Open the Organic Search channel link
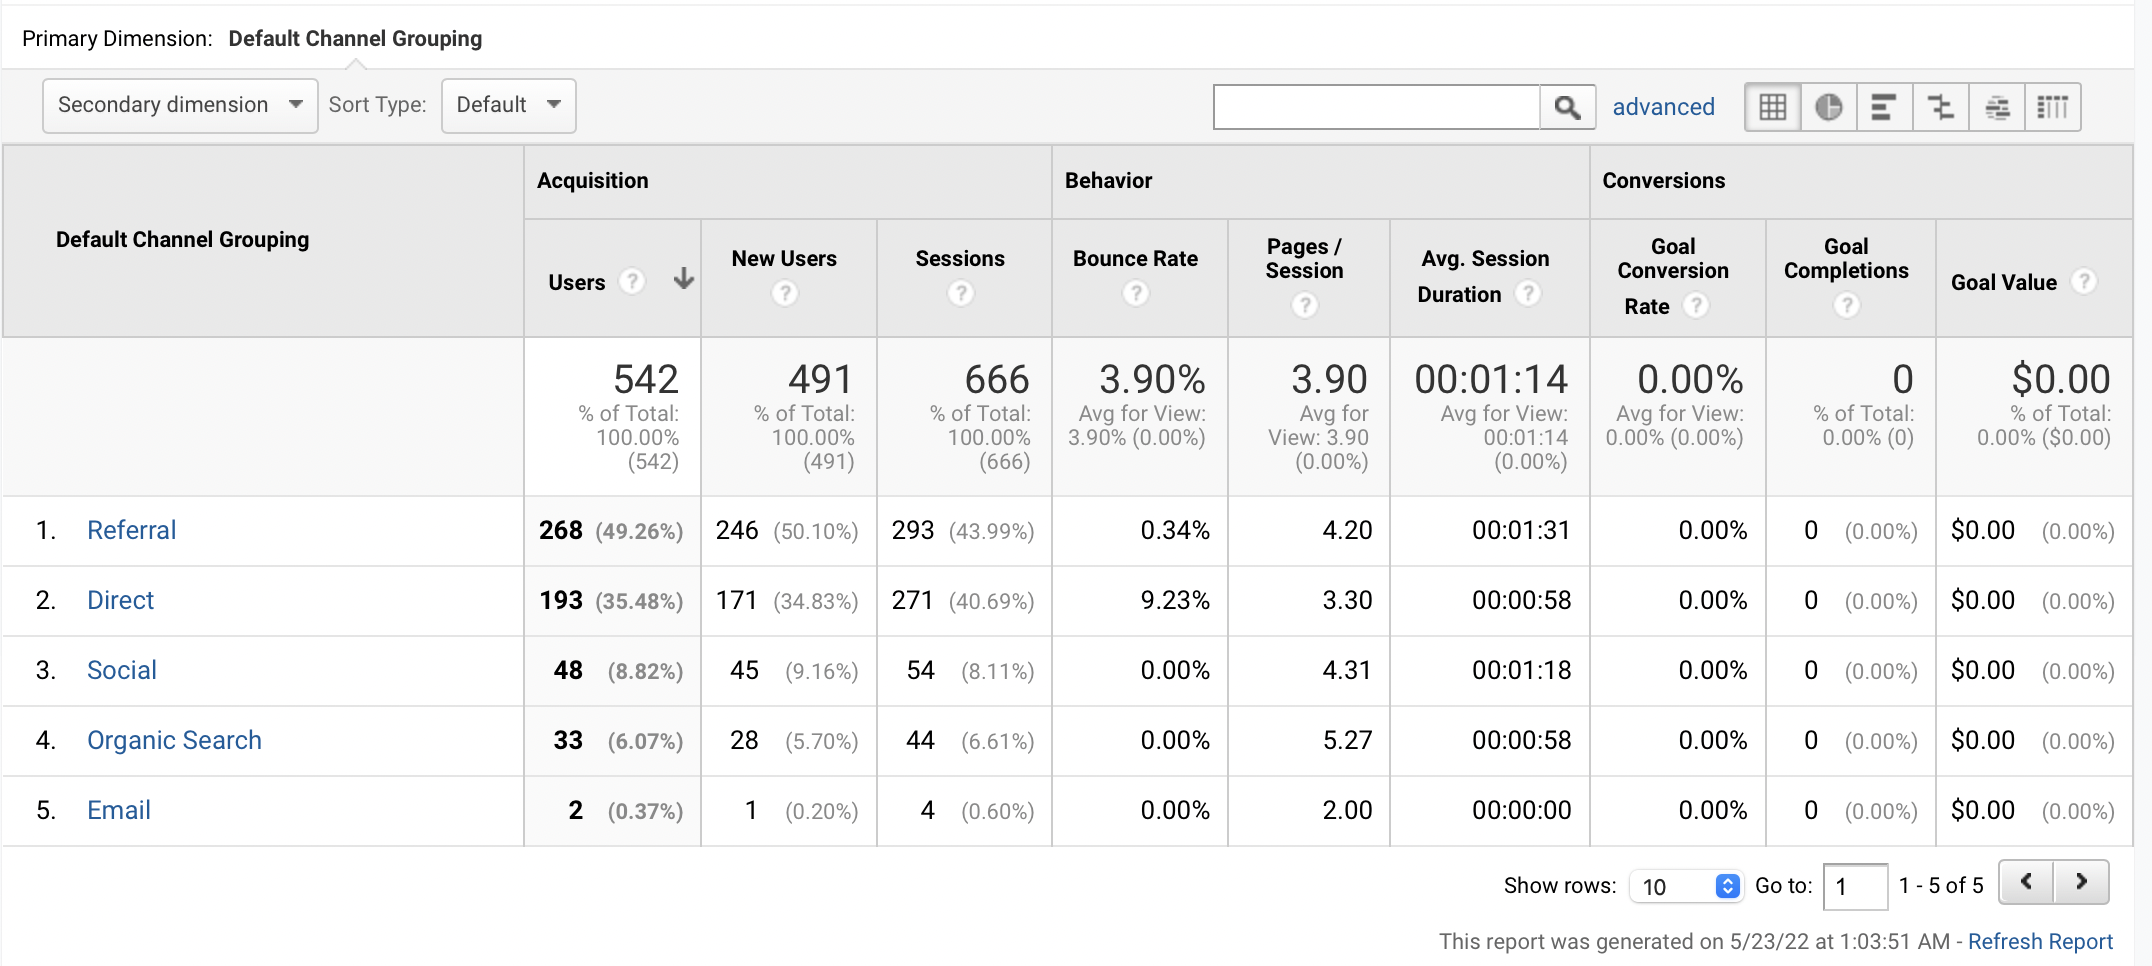Viewport: 2152px width, 966px height. click(174, 740)
